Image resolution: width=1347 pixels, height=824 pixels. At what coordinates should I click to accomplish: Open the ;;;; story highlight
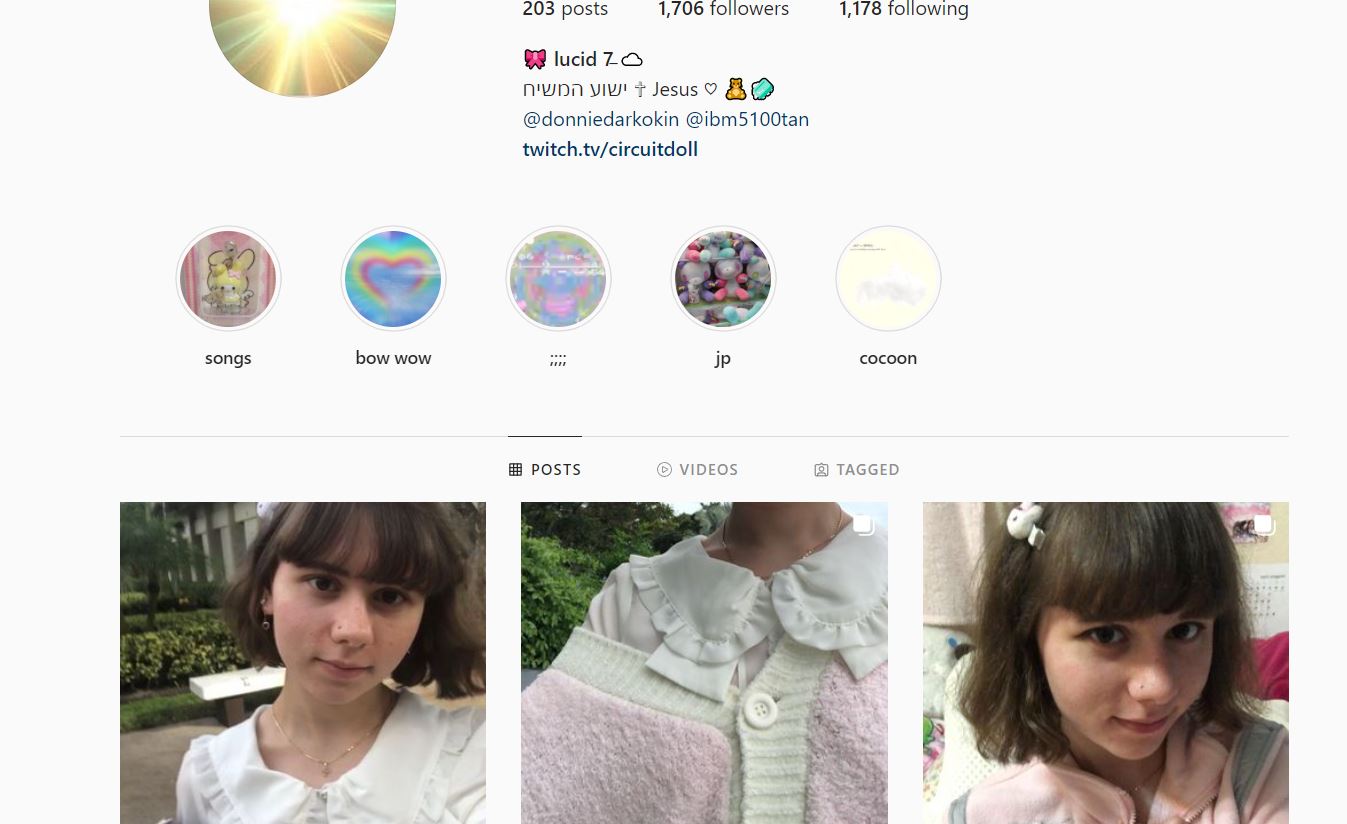point(558,278)
